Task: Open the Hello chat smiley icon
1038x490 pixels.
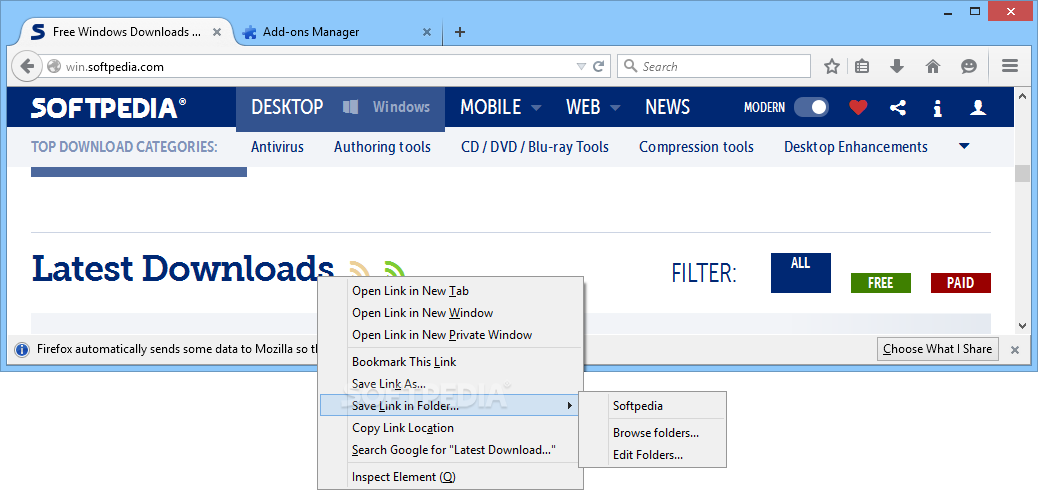Action: [968, 66]
